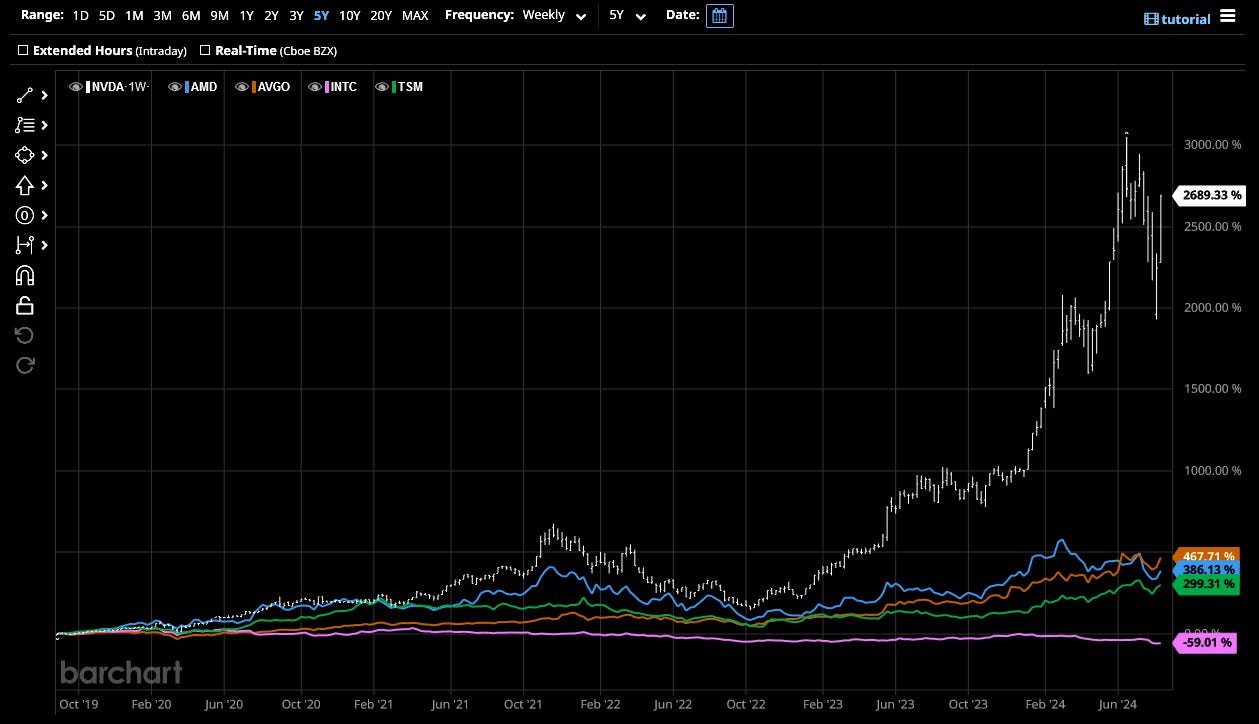Open the tutorial link

tap(1185, 19)
